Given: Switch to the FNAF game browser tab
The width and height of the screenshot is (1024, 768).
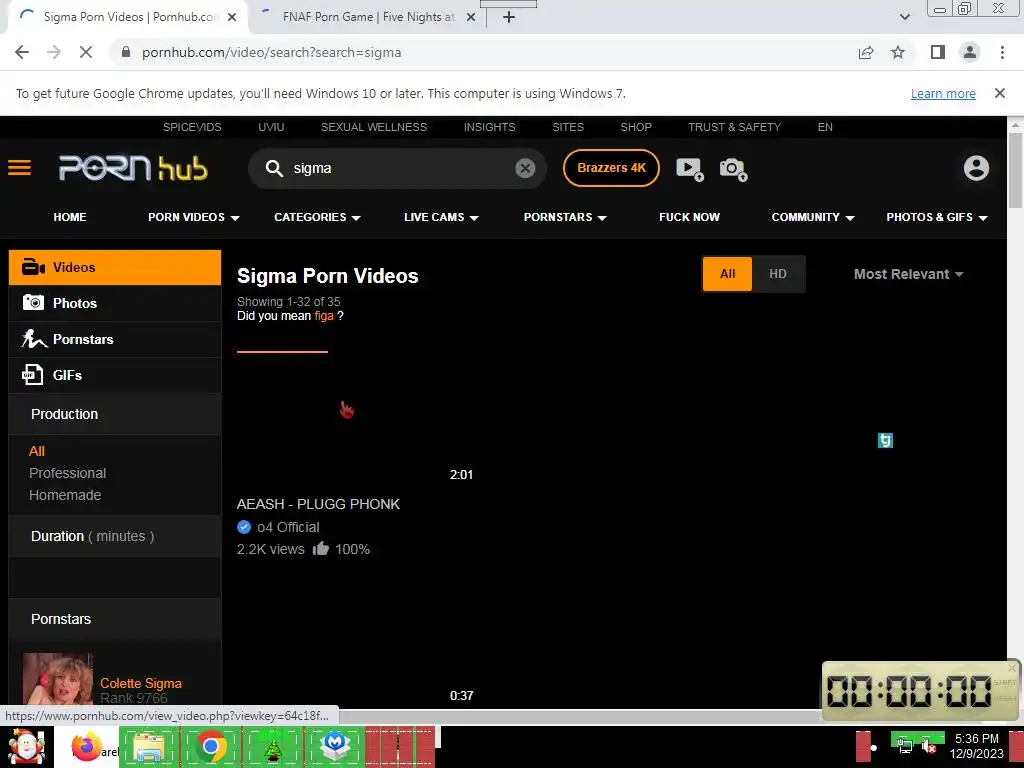Looking at the screenshot, I should 368,17.
